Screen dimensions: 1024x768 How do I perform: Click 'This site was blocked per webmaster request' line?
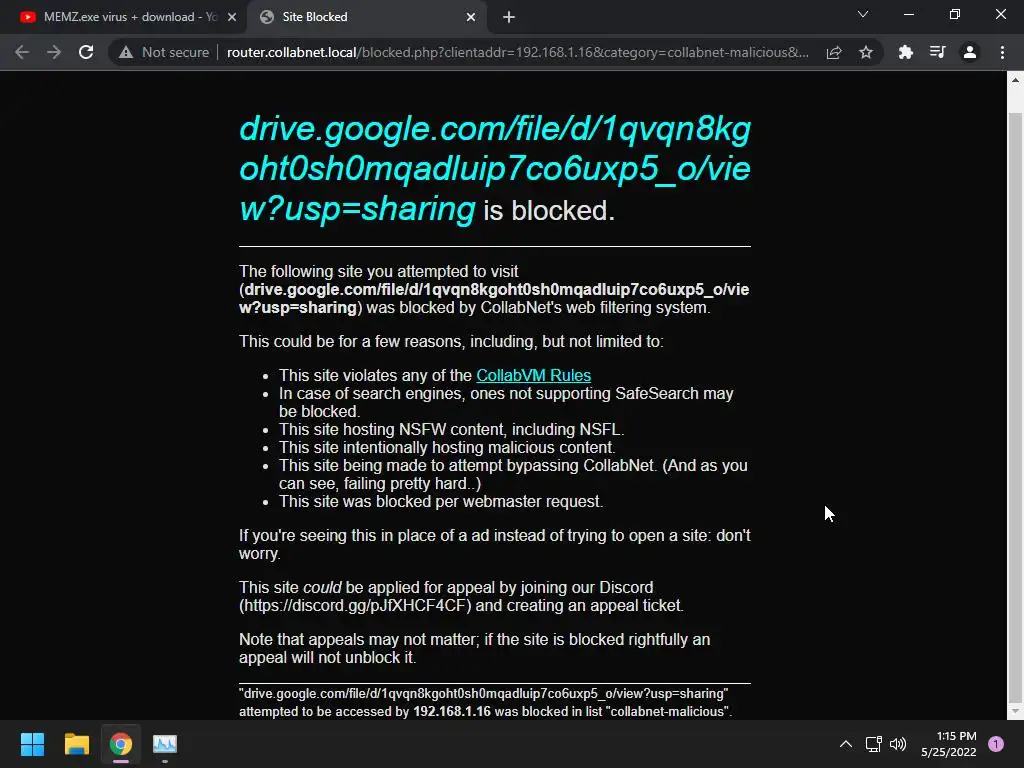pos(441,502)
